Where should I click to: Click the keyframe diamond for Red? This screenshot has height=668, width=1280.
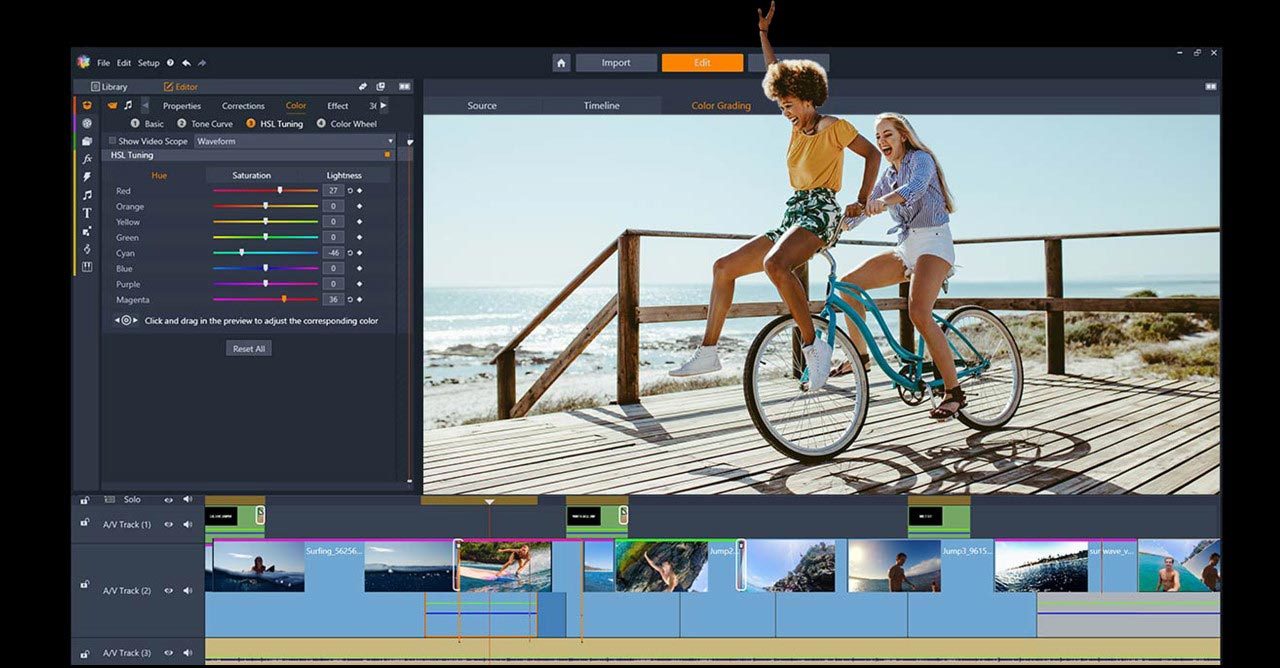(360, 191)
